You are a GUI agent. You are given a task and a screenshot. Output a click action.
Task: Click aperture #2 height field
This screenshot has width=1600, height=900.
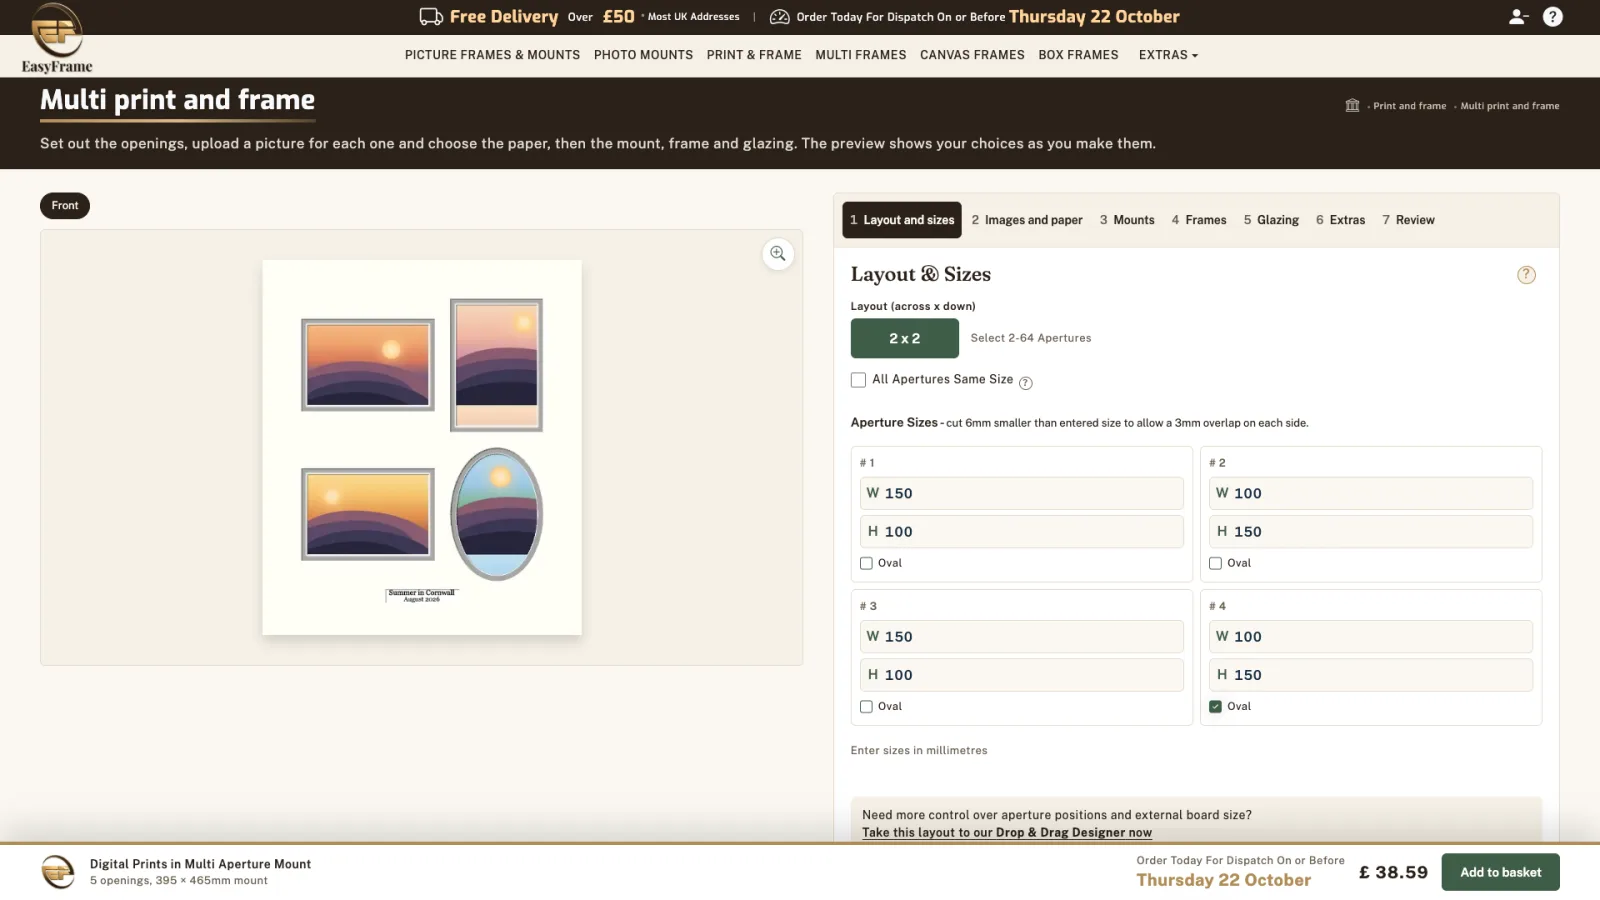click(x=1370, y=532)
